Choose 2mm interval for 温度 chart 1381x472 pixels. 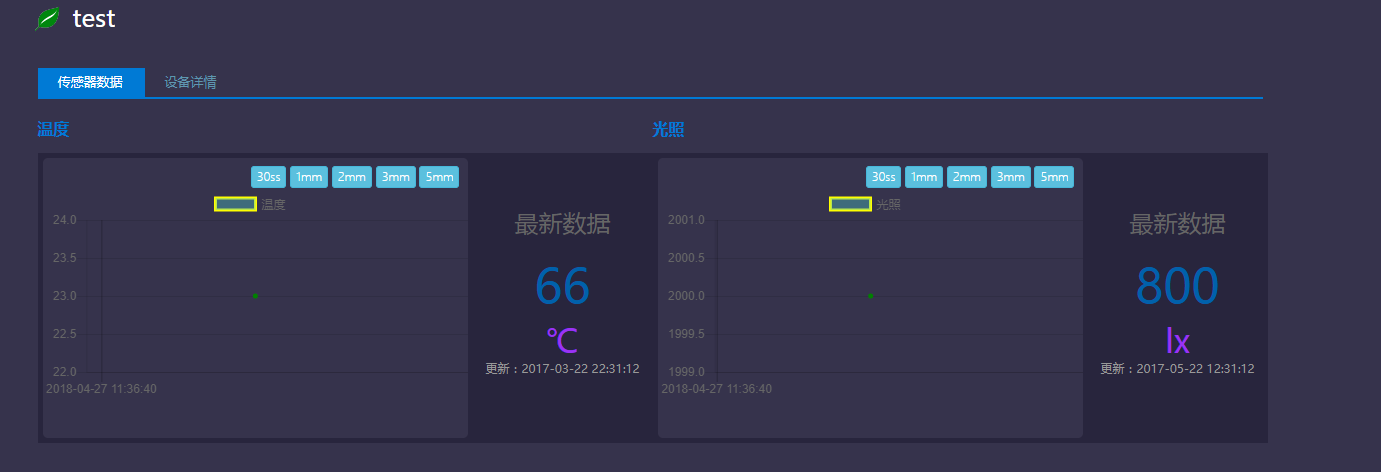tap(351, 177)
